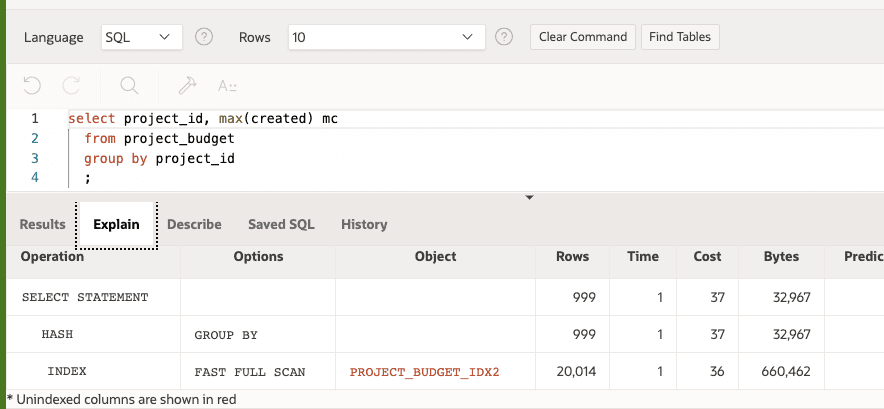Click the Redo icon in editor toolbar
The width and height of the screenshot is (884, 409).
(71, 86)
